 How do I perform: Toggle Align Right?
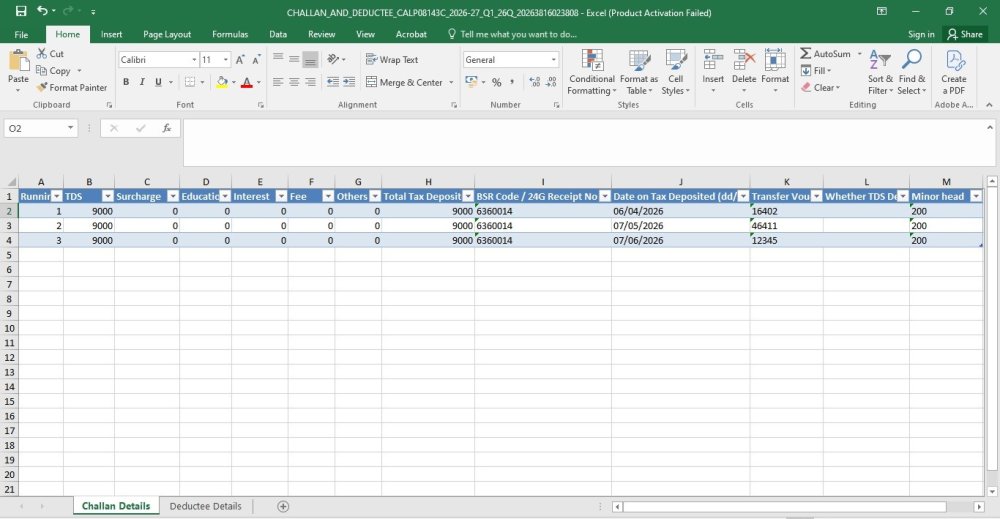(310, 82)
